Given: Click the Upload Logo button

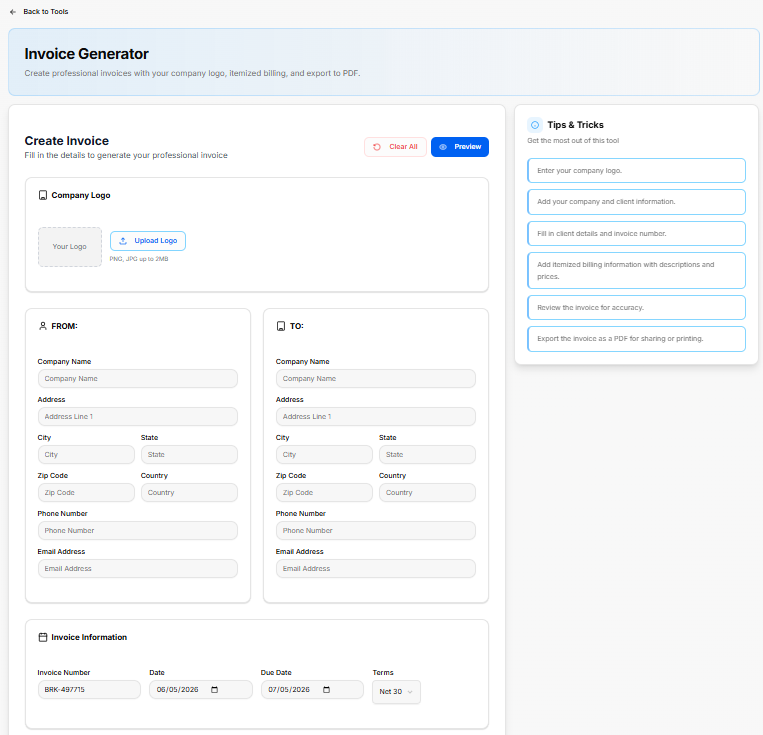Looking at the screenshot, I should point(148,241).
